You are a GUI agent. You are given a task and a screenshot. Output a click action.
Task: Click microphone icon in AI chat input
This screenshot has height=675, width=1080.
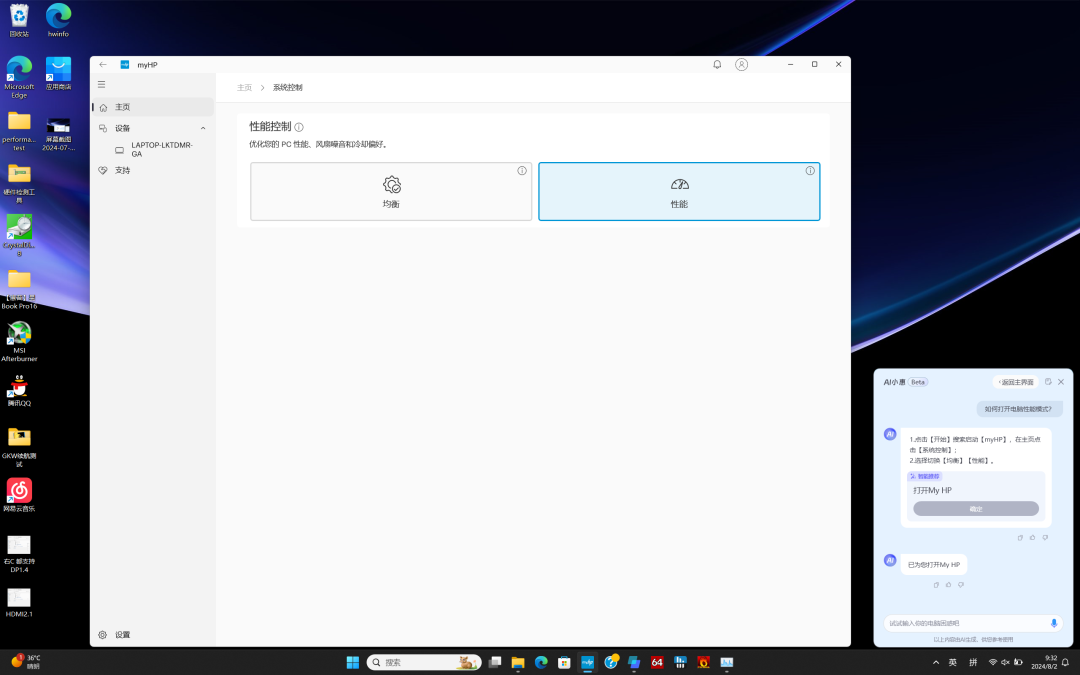click(x=1053, y=623)
